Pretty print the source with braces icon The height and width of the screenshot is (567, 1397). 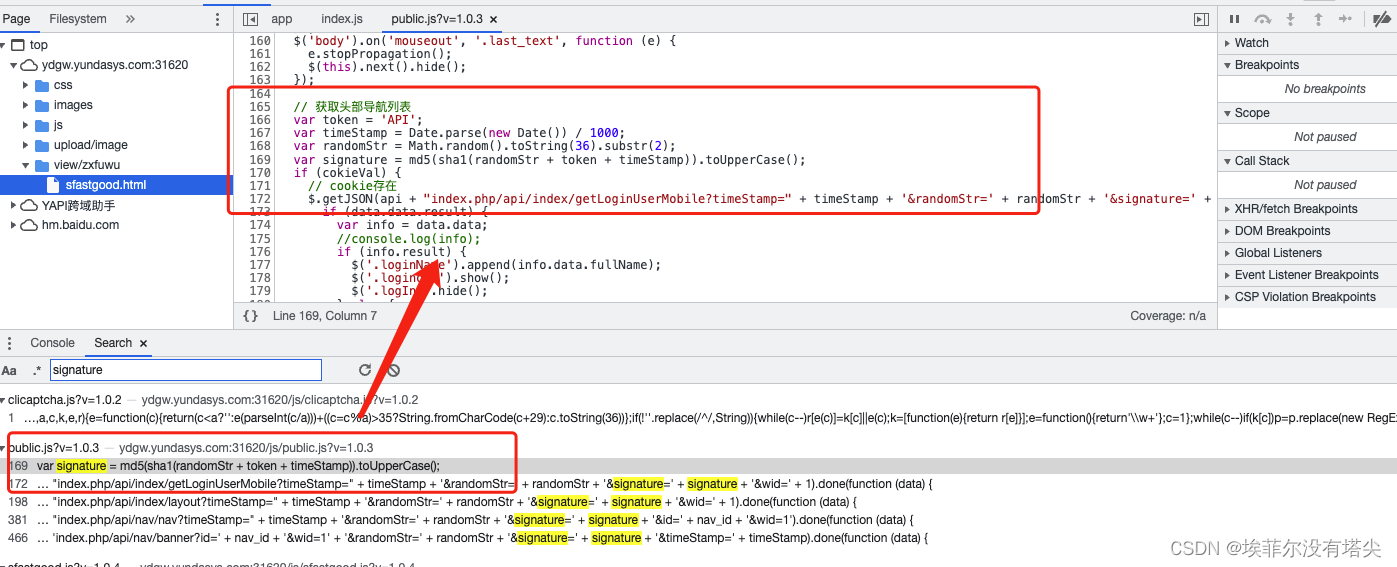(251, 316)
